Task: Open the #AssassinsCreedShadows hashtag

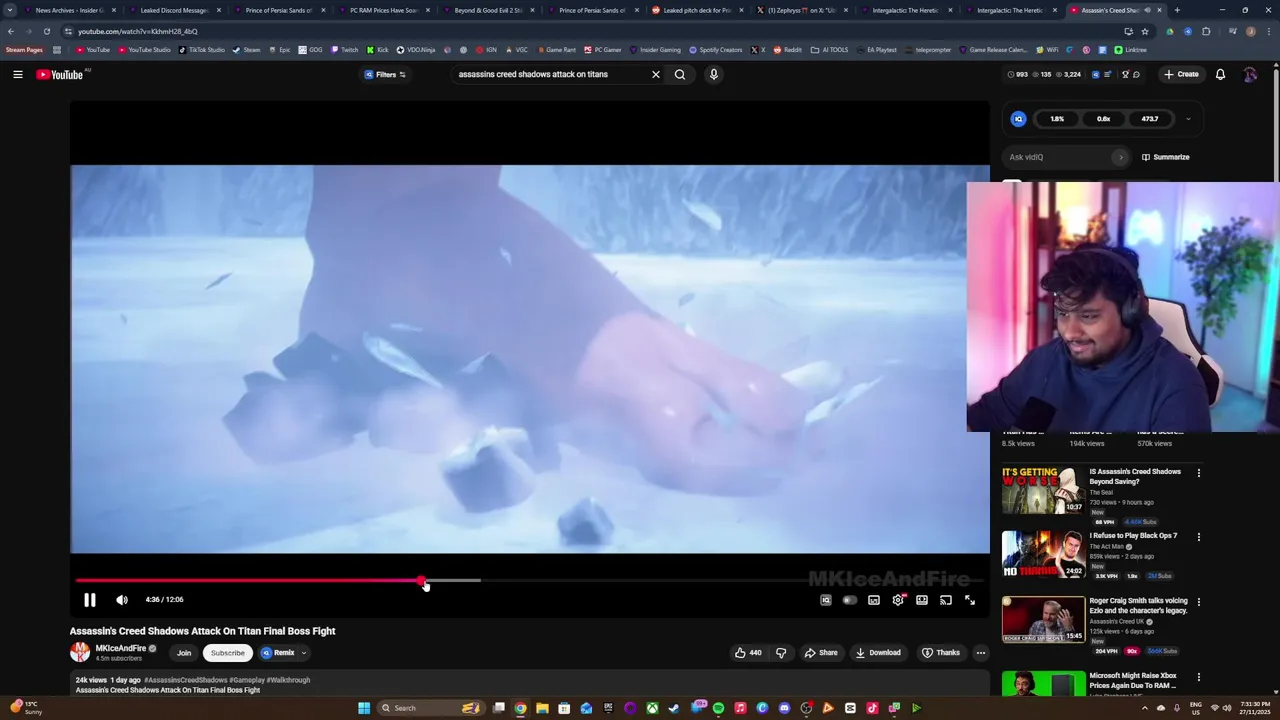Action: point(185,680)
